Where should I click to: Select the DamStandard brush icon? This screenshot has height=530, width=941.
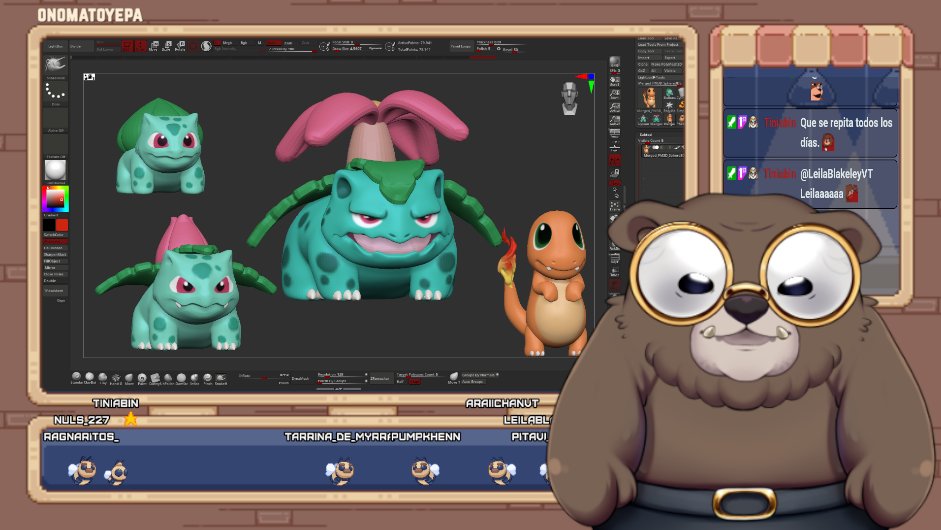pos(181,378)
